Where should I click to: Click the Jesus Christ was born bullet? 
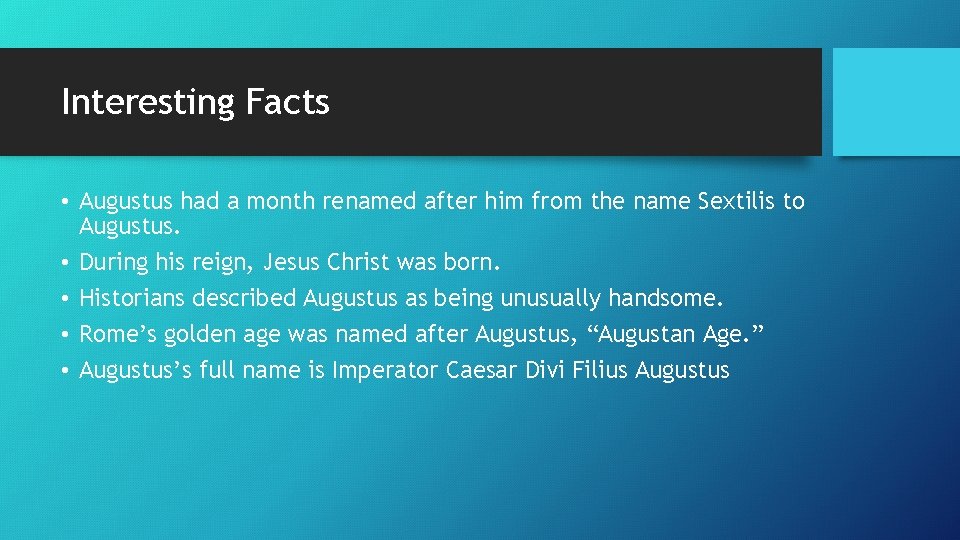pos(290,262)
